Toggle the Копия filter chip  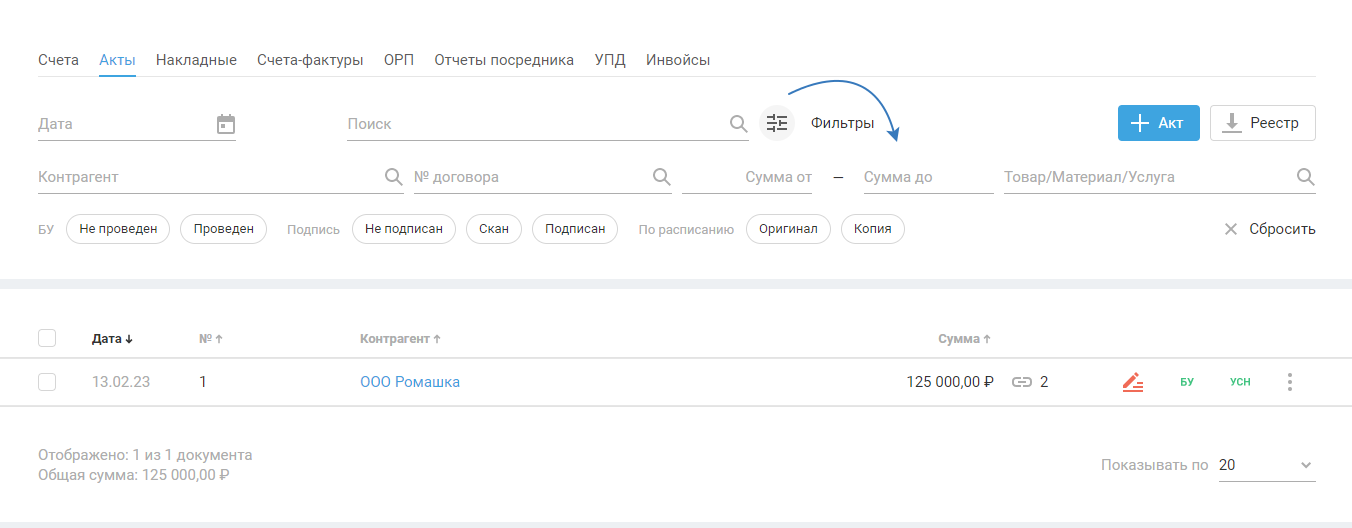tap(873, 229)
